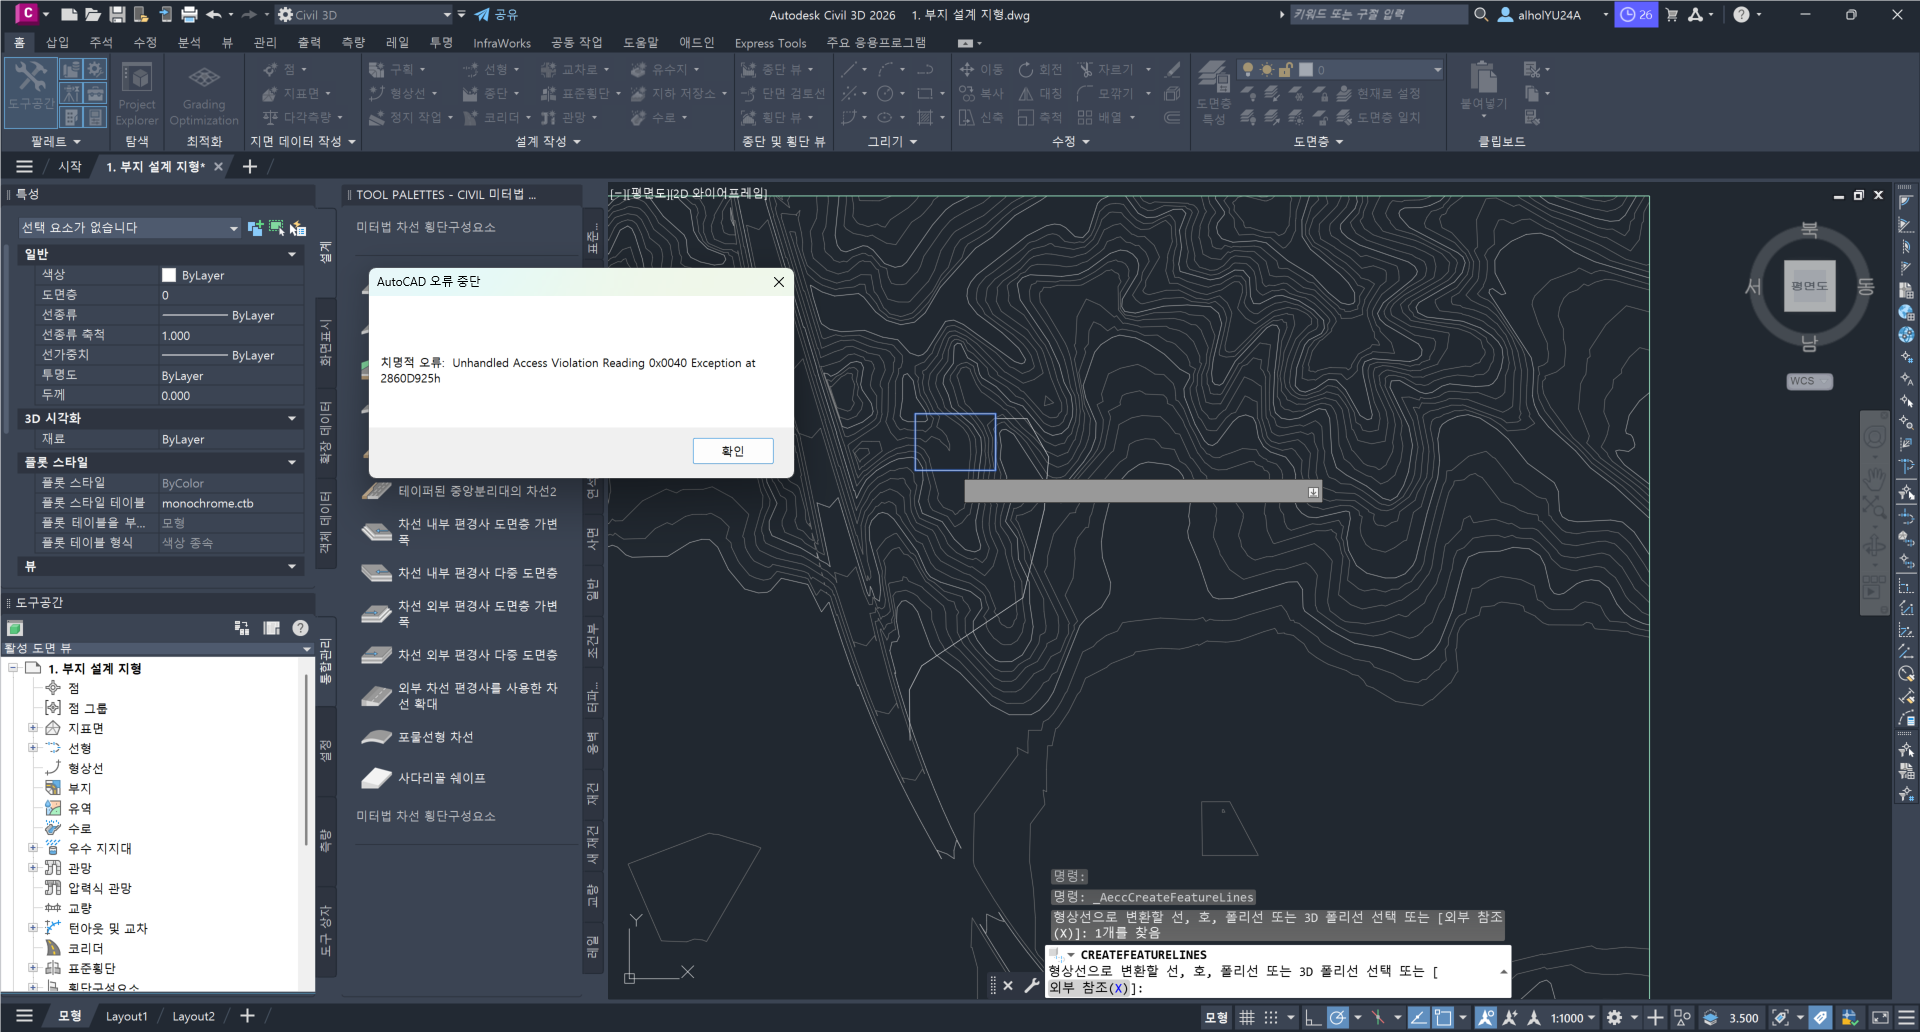Viewport: 1920px width, 1032px height.
Task: Click the command line input field
Action: (1300, 988)
